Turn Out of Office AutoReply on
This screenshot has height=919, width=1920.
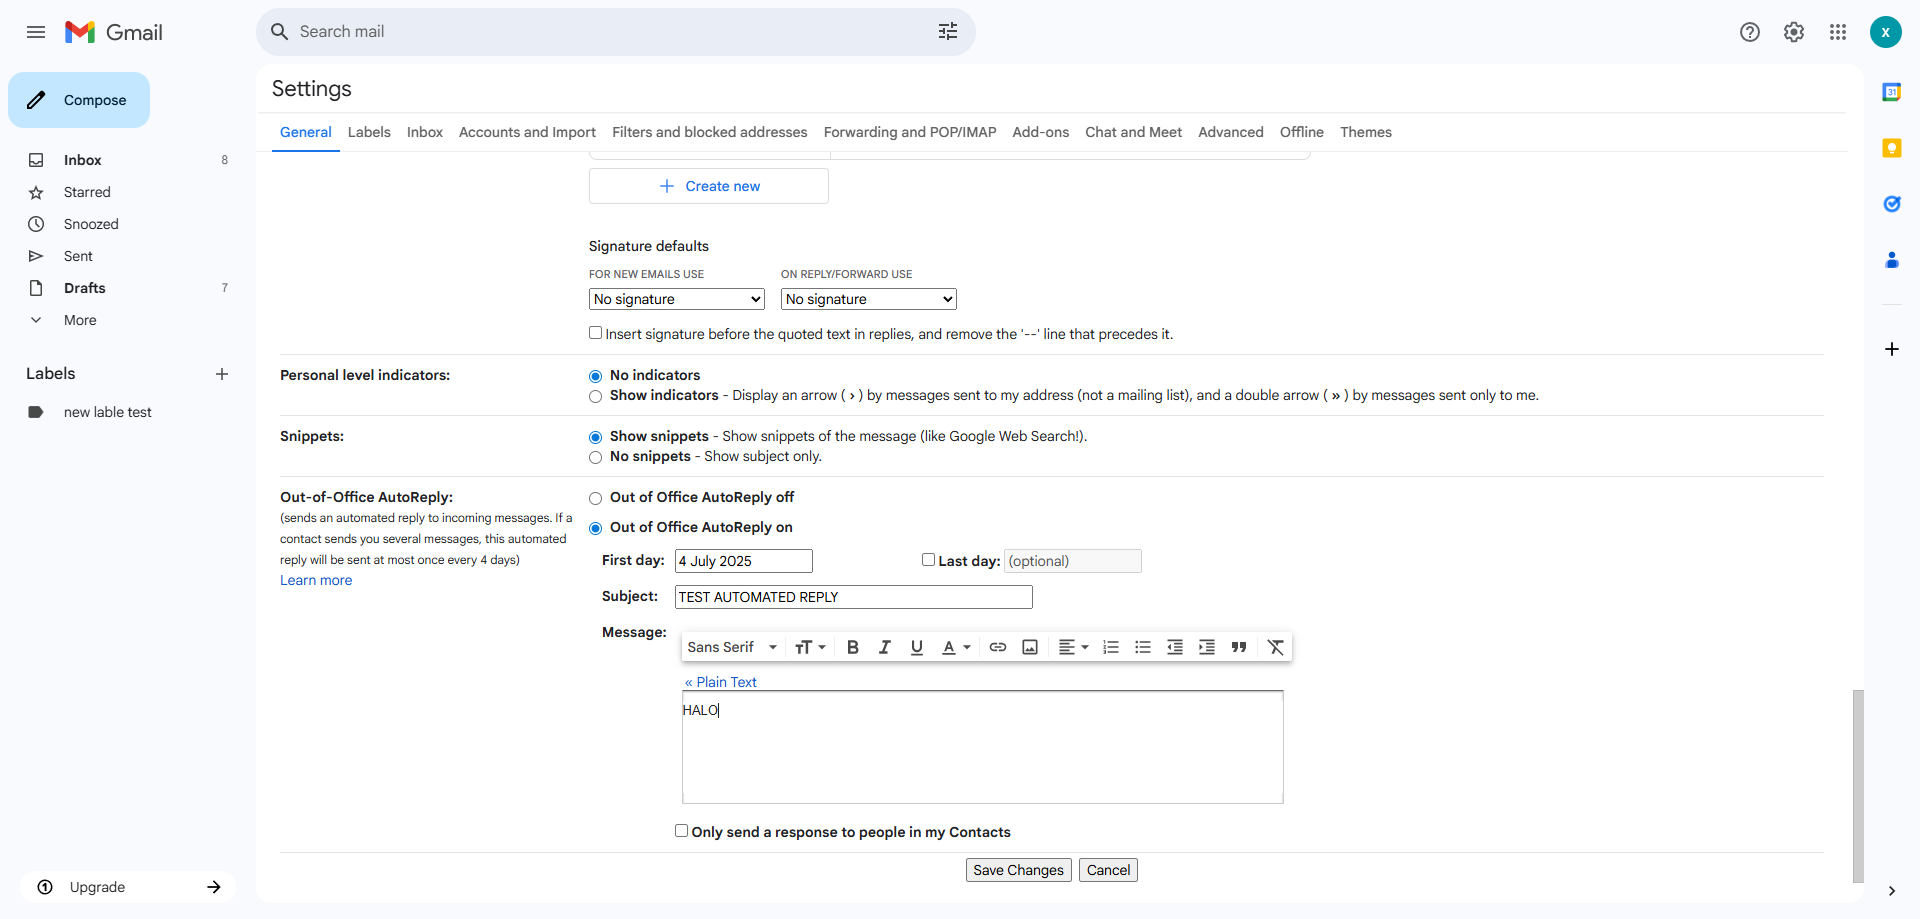pyautogui.click(x=596, y=528)
